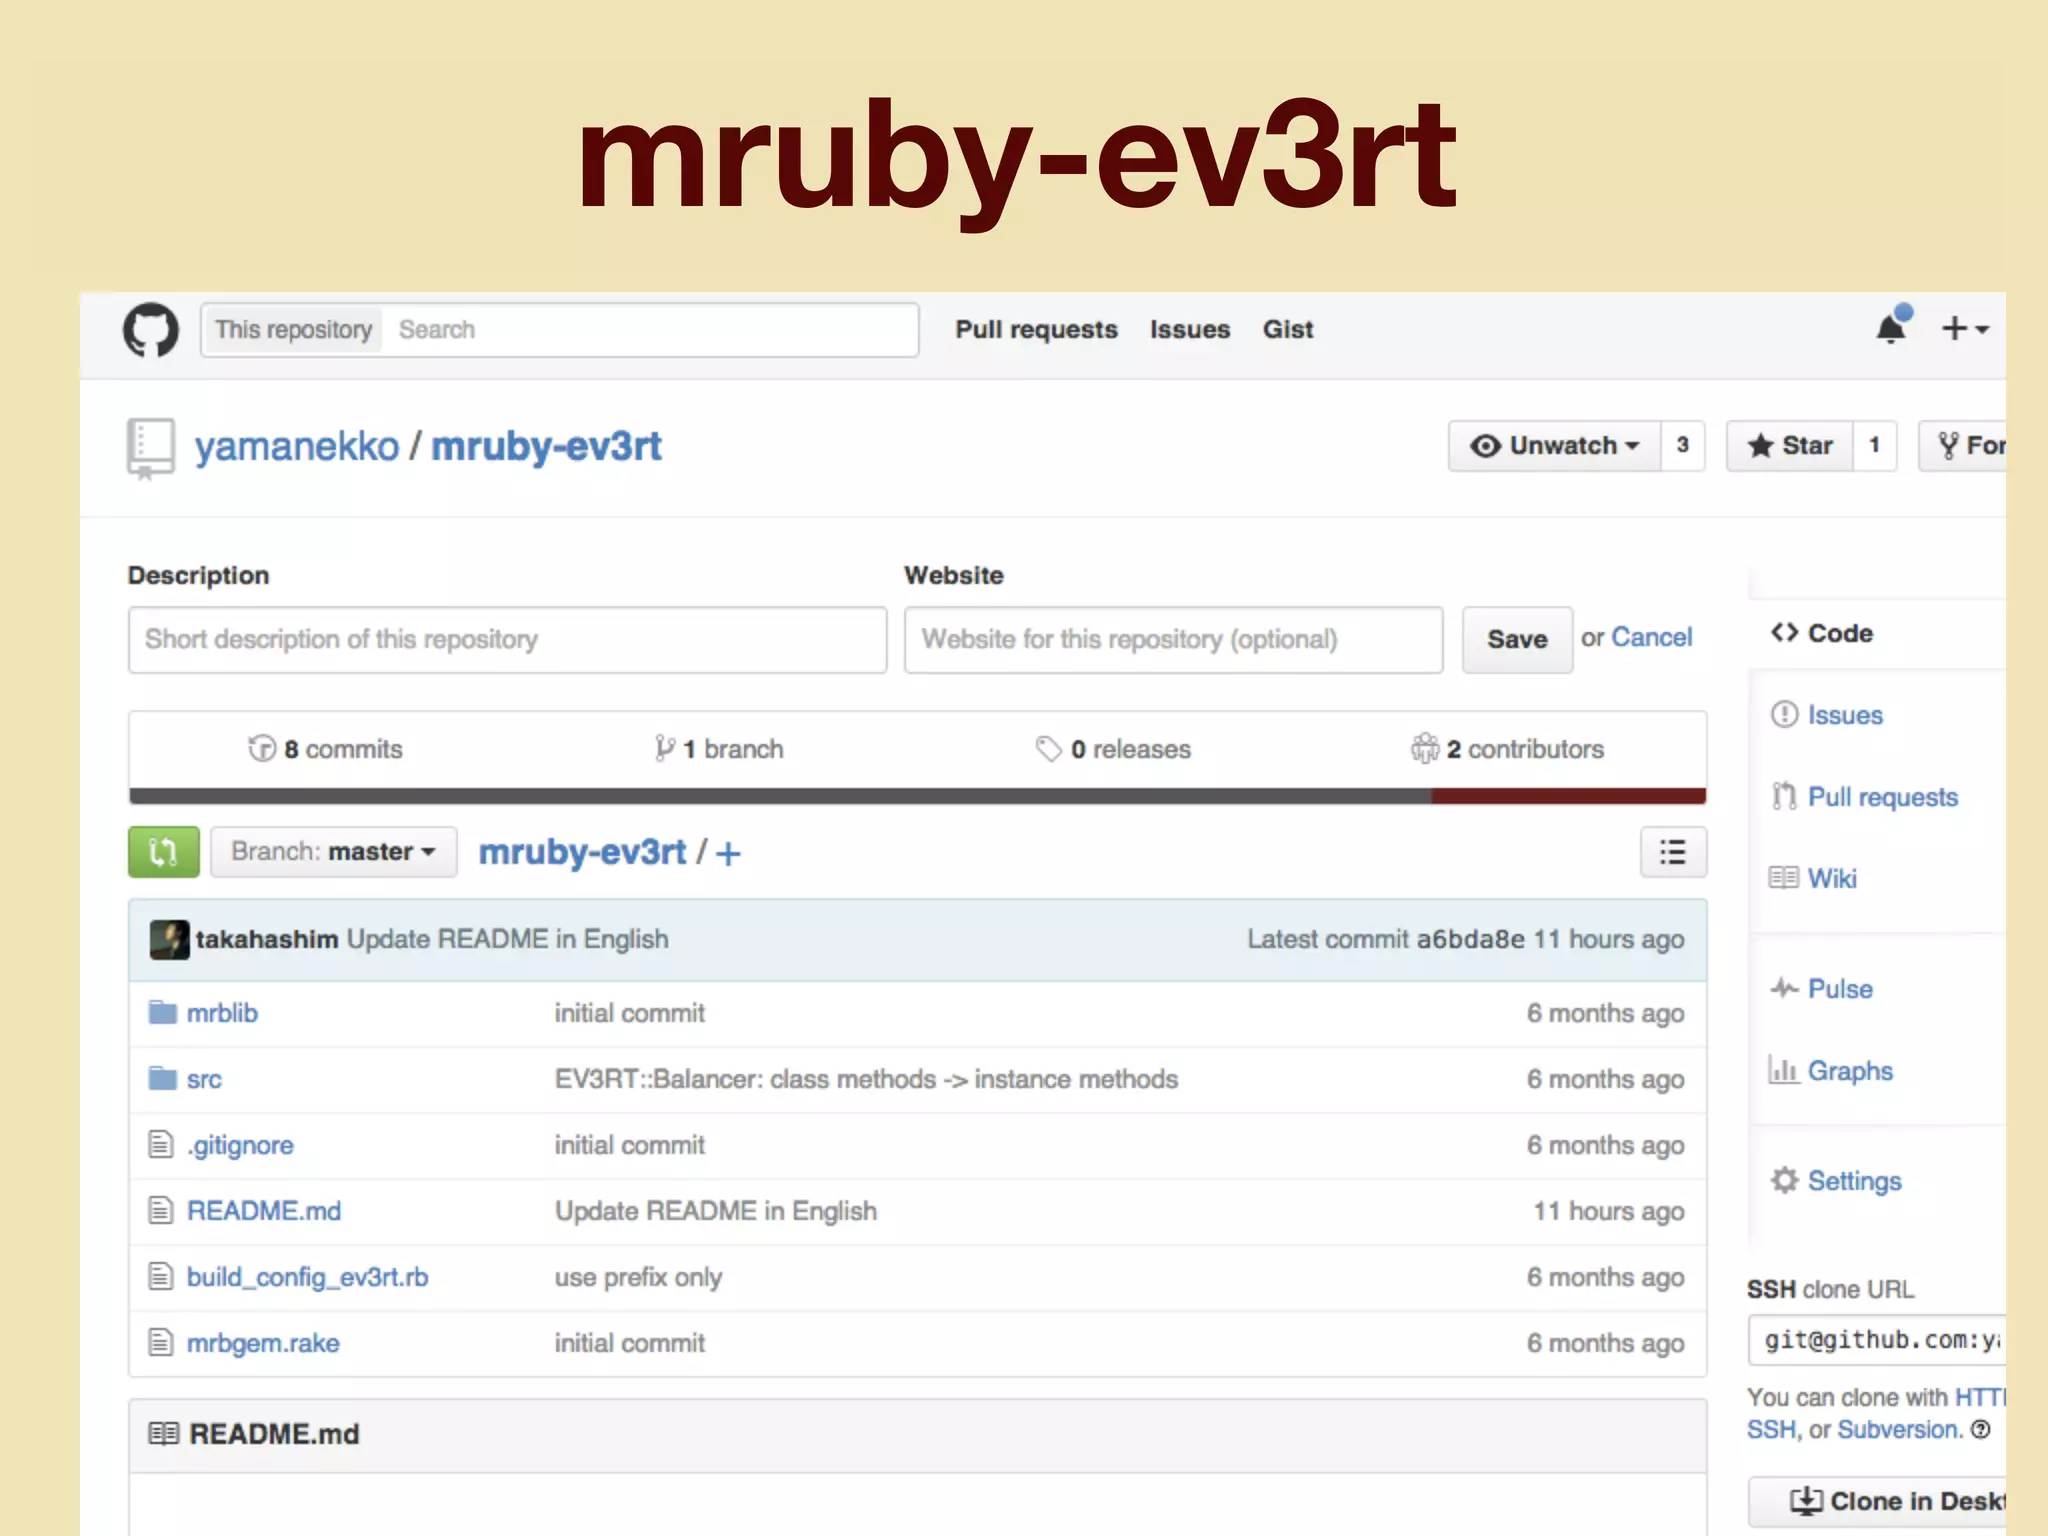The width and height of the screenshot is (2048, 1536).
Task: Click the stargazers count 1
Action: tap(1875, 446)
